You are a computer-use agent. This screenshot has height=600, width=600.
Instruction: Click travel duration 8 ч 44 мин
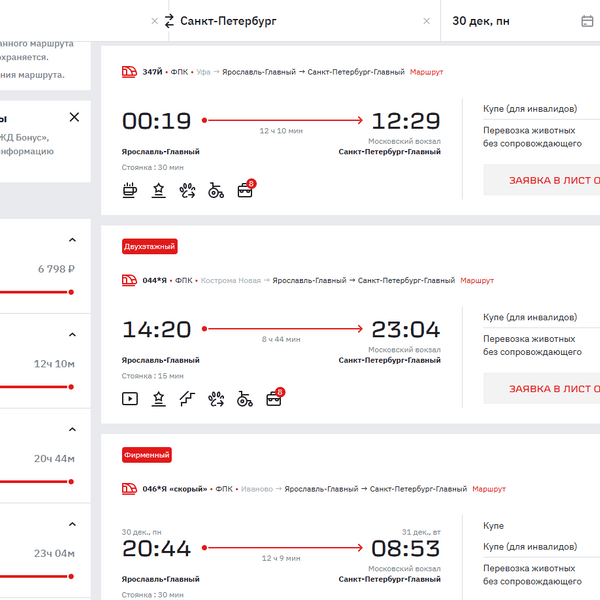[281, 339]
